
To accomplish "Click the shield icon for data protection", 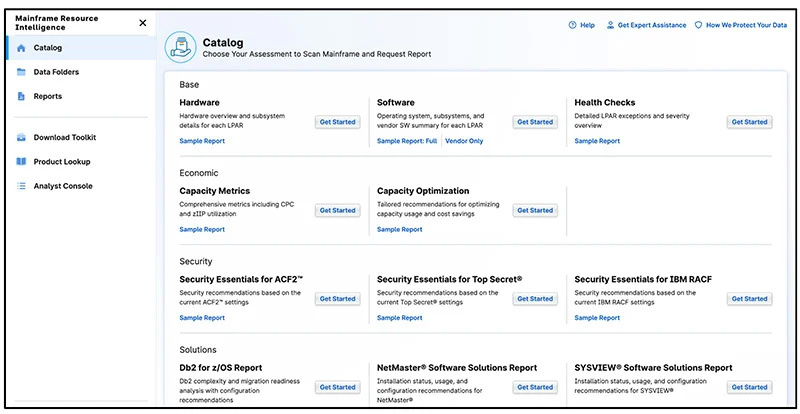I will click(x=698, y=25).
